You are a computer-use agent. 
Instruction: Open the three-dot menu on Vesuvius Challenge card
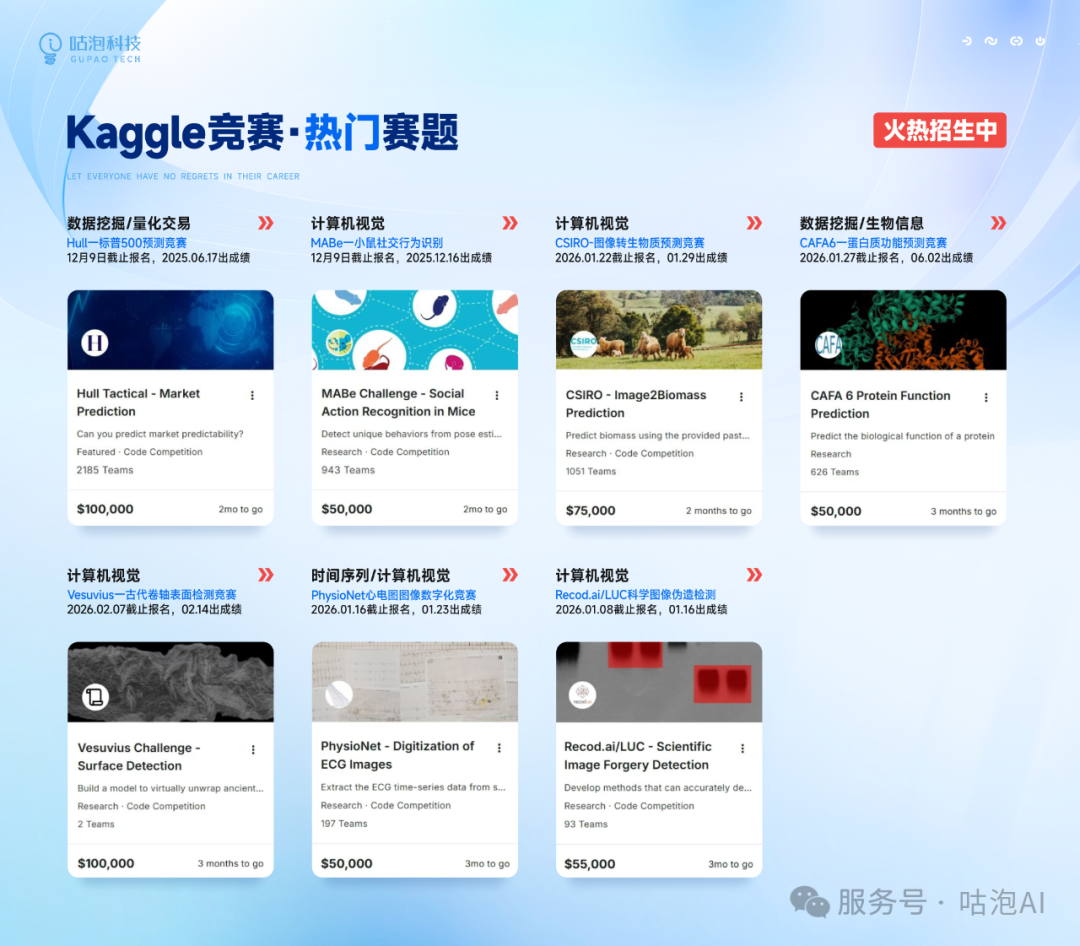point(253,750)
